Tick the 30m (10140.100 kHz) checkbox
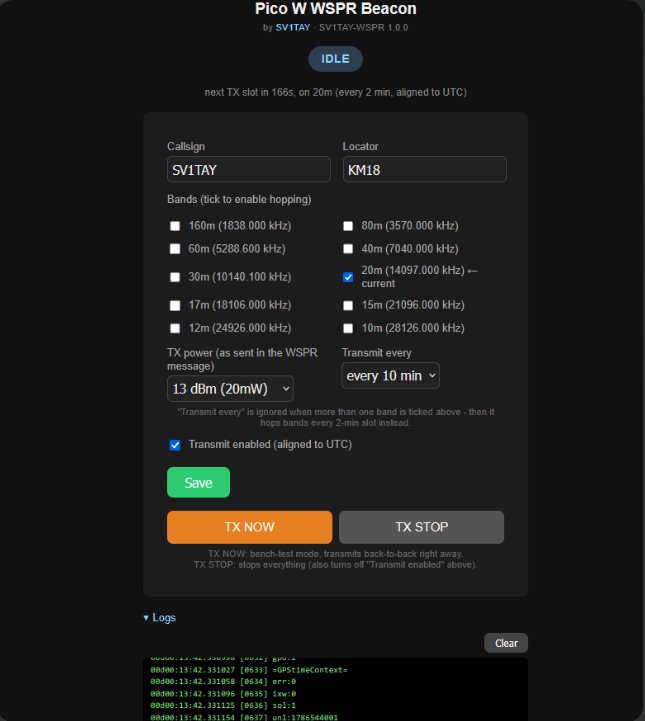This screenshot has height=721, width=645. coord(175,277)
